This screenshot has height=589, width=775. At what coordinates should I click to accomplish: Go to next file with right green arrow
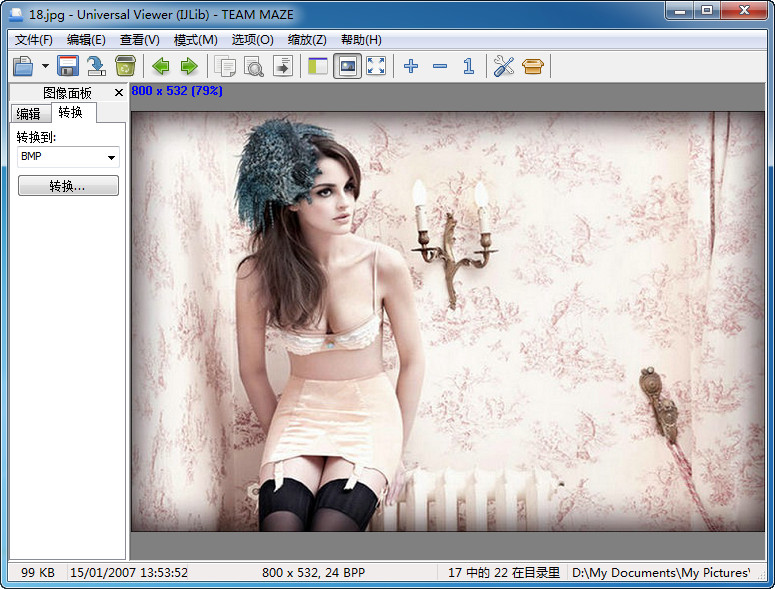[x=189, y=66]
